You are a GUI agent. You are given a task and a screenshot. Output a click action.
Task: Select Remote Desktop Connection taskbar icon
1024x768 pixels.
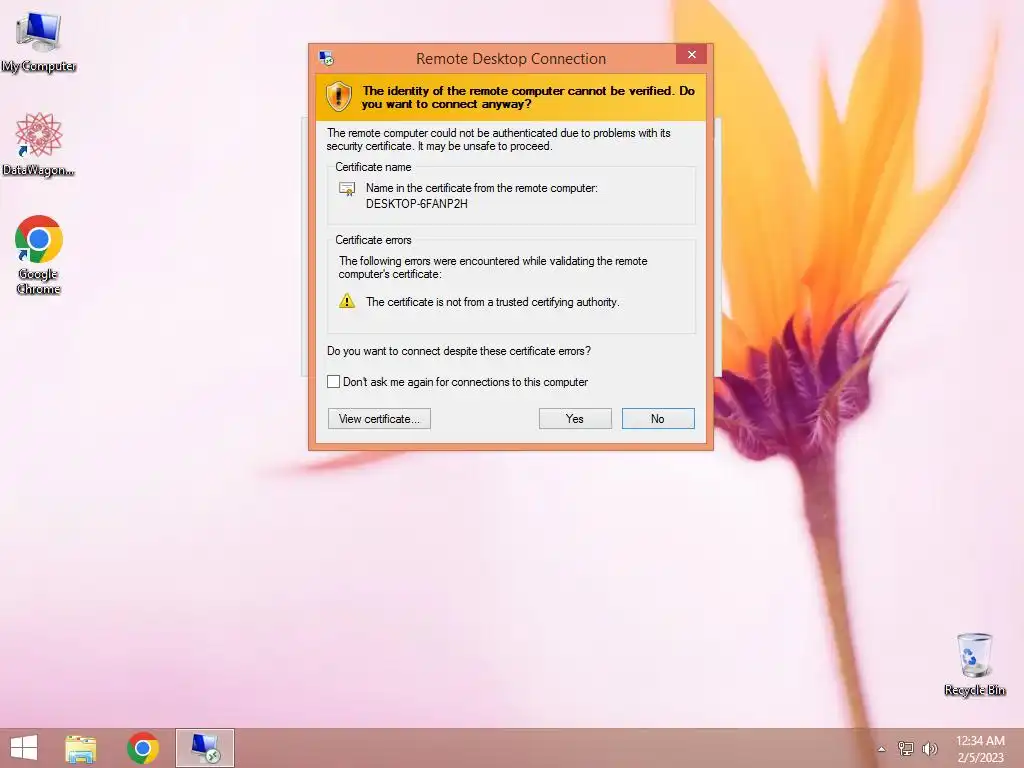point(205,748)
